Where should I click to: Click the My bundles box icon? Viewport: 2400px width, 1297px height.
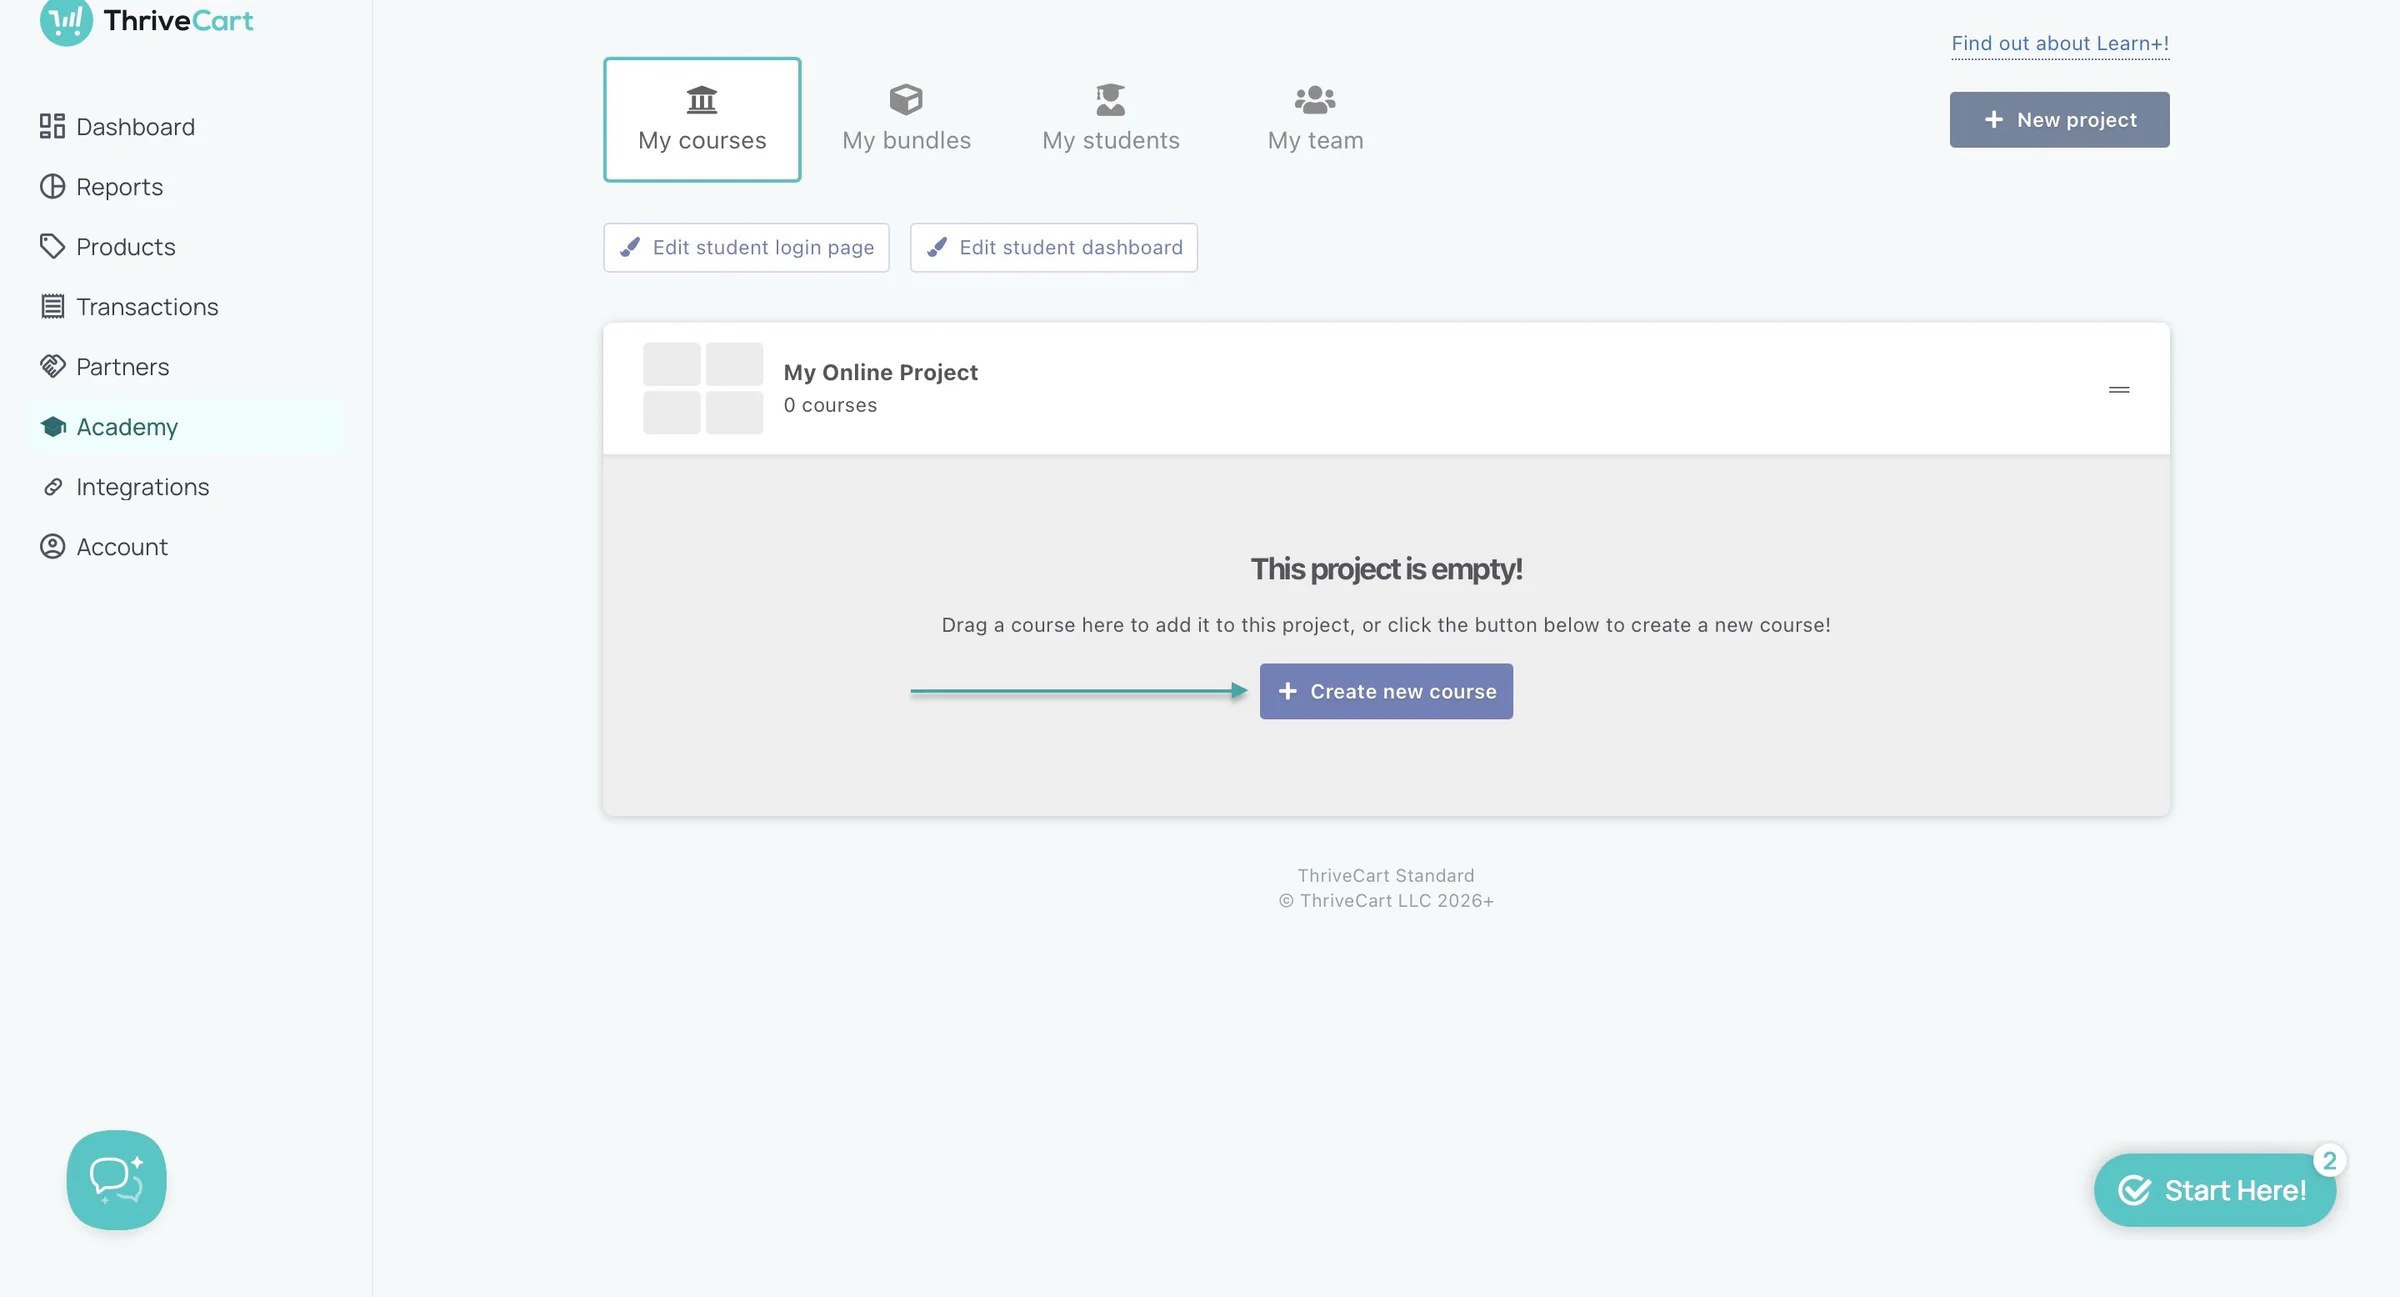906,99
